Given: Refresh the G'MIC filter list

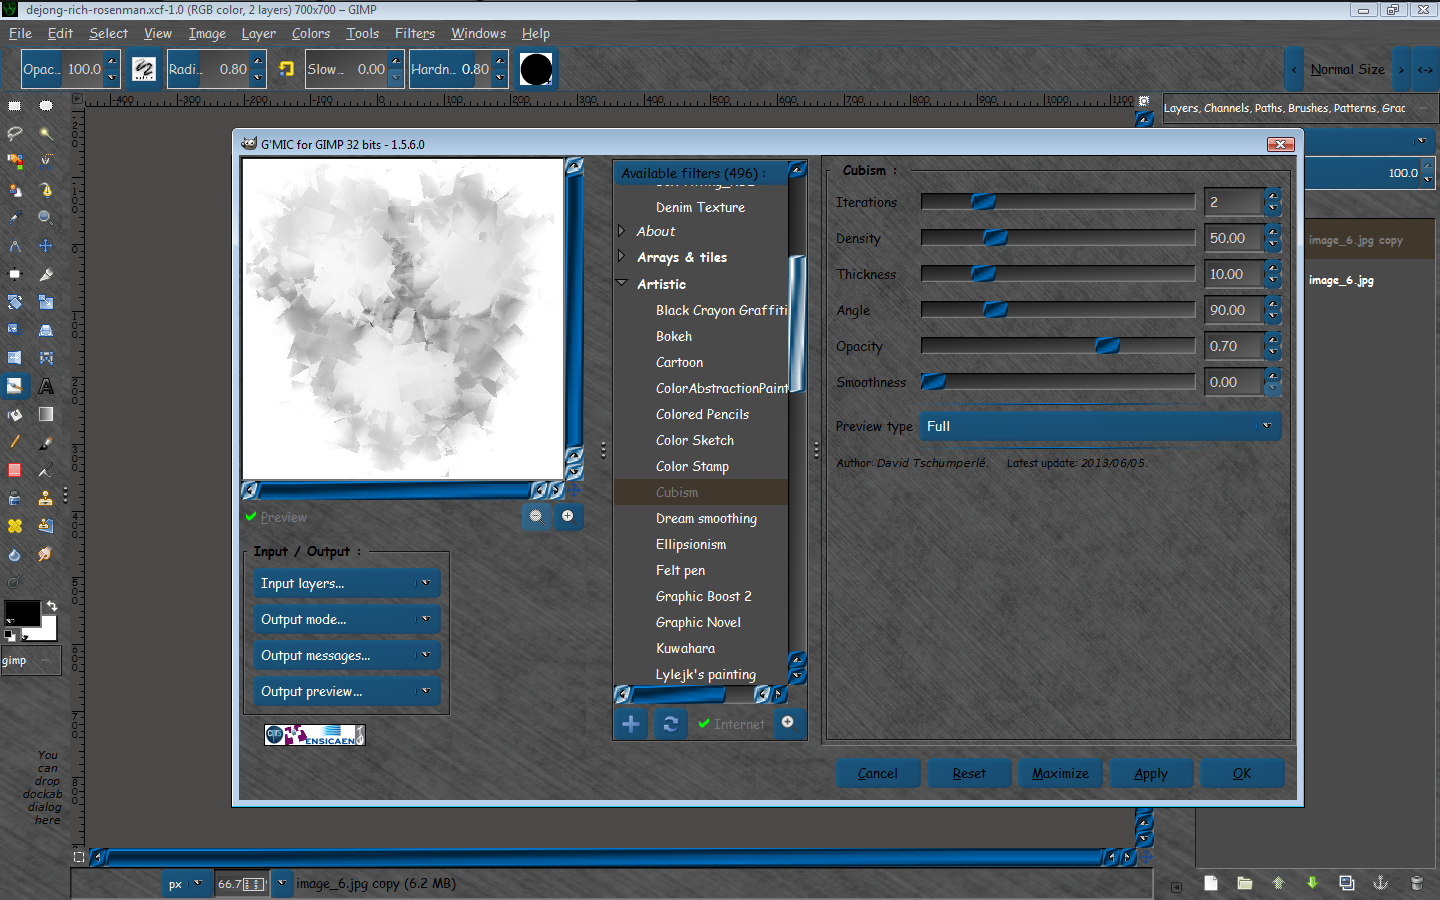Looking at the screenshot, I should click(x=670, y=724).
